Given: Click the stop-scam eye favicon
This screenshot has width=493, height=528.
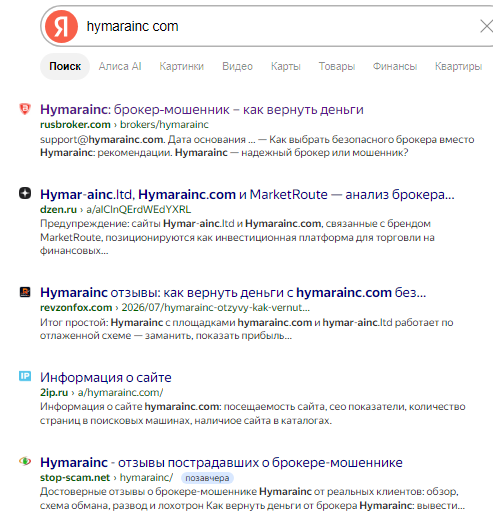Looking at the screenshot, I should click(25, 461).
